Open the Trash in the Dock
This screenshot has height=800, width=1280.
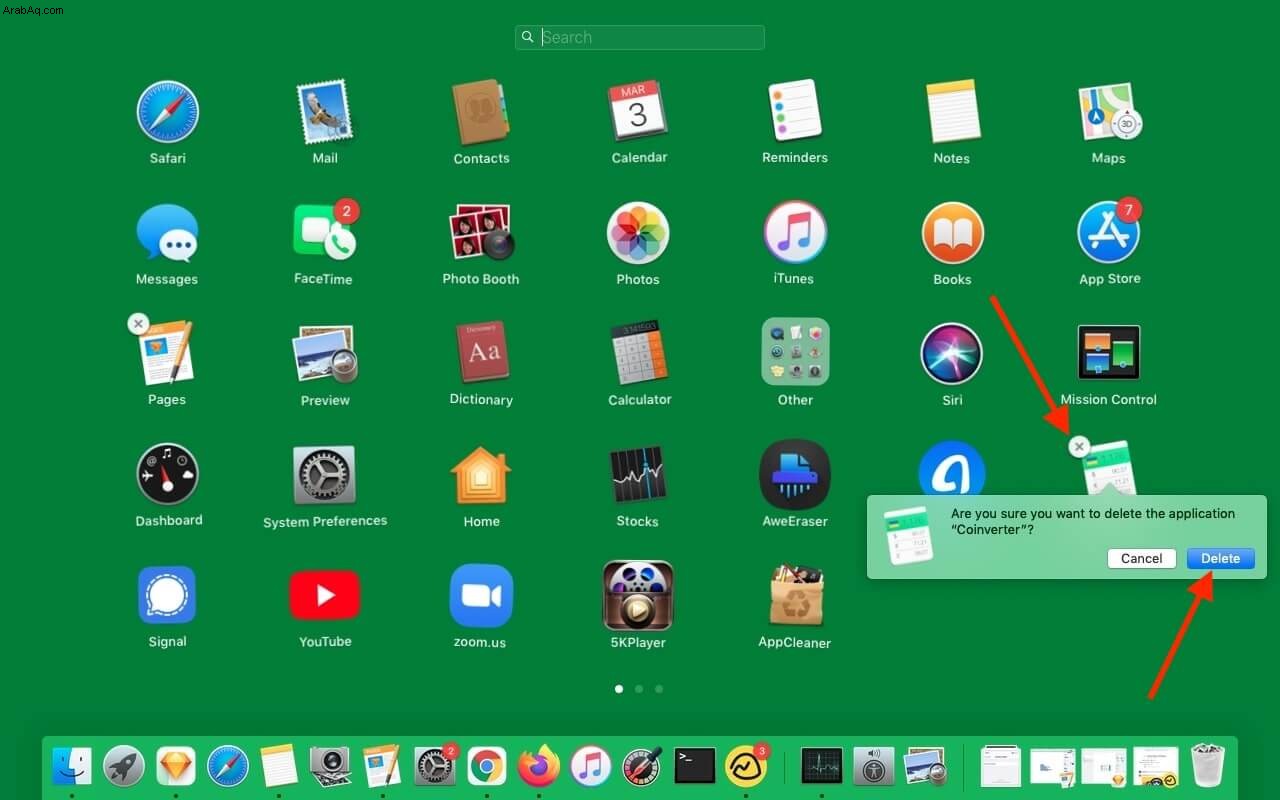coord(1208,766)
